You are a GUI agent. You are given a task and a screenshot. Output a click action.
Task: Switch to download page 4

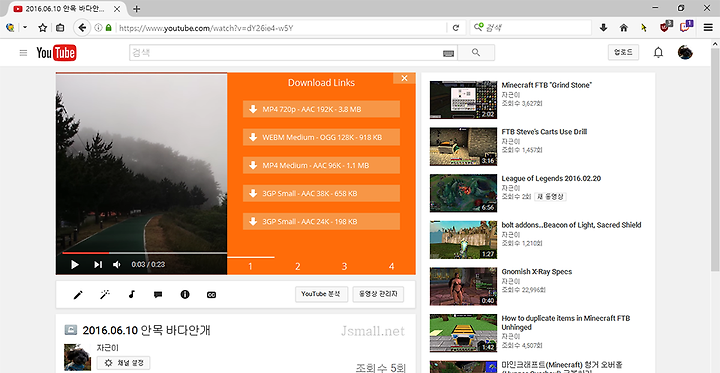tap(391, 266)
